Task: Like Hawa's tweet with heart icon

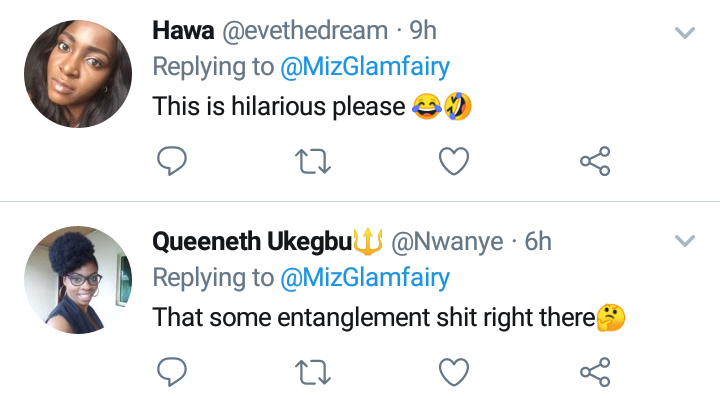Action: (454, 161)
